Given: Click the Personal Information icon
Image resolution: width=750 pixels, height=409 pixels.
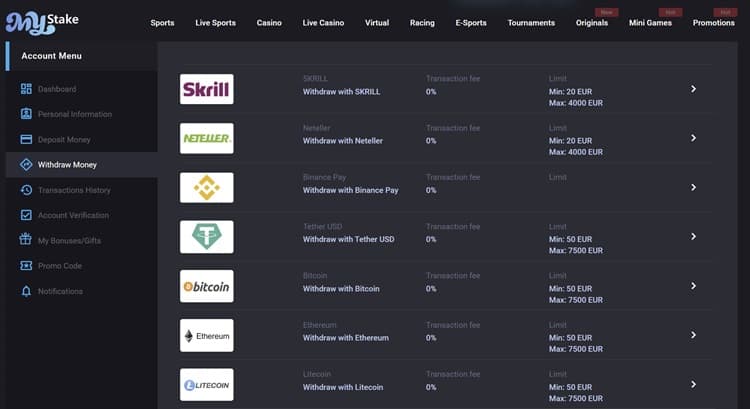Looking at the screenshot, I should pyautogui.click(x=26, y=114).
